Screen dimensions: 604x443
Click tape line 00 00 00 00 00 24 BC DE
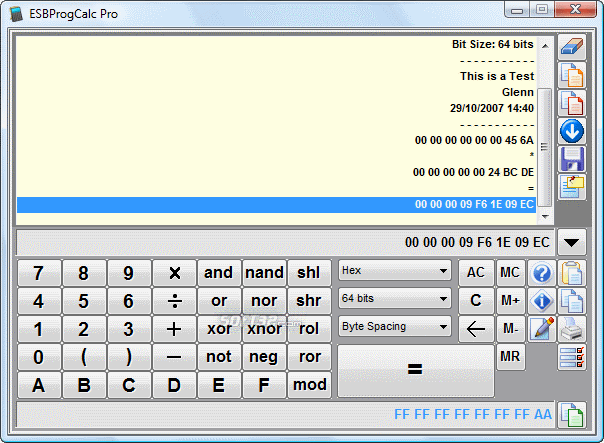pos(473,172)
